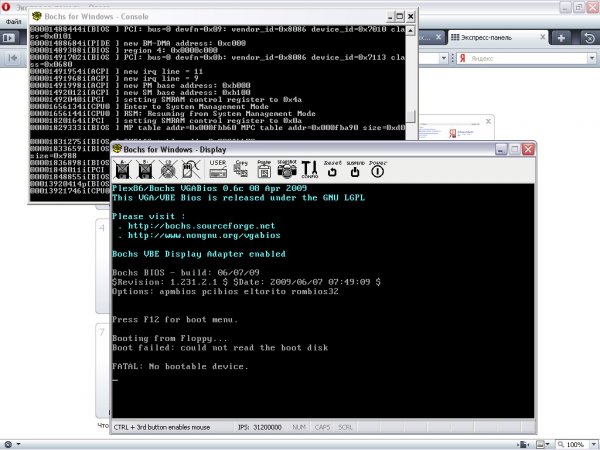The image size is (600, 450).
Task: Click the Paste icon in Bochs toolbar
Action: tap(264, 169)
